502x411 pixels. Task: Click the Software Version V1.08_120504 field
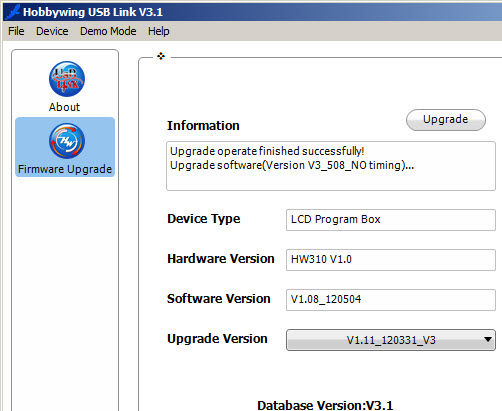[391, 300]
